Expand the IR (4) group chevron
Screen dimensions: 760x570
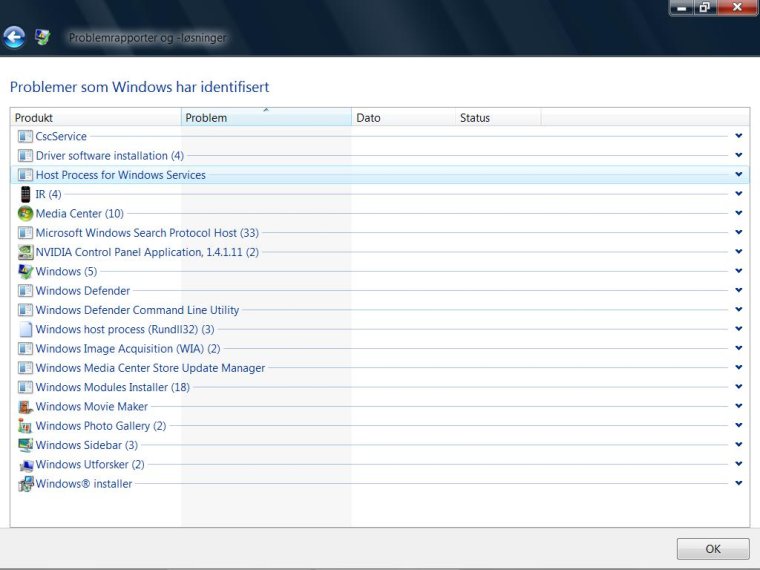[739, 193]
